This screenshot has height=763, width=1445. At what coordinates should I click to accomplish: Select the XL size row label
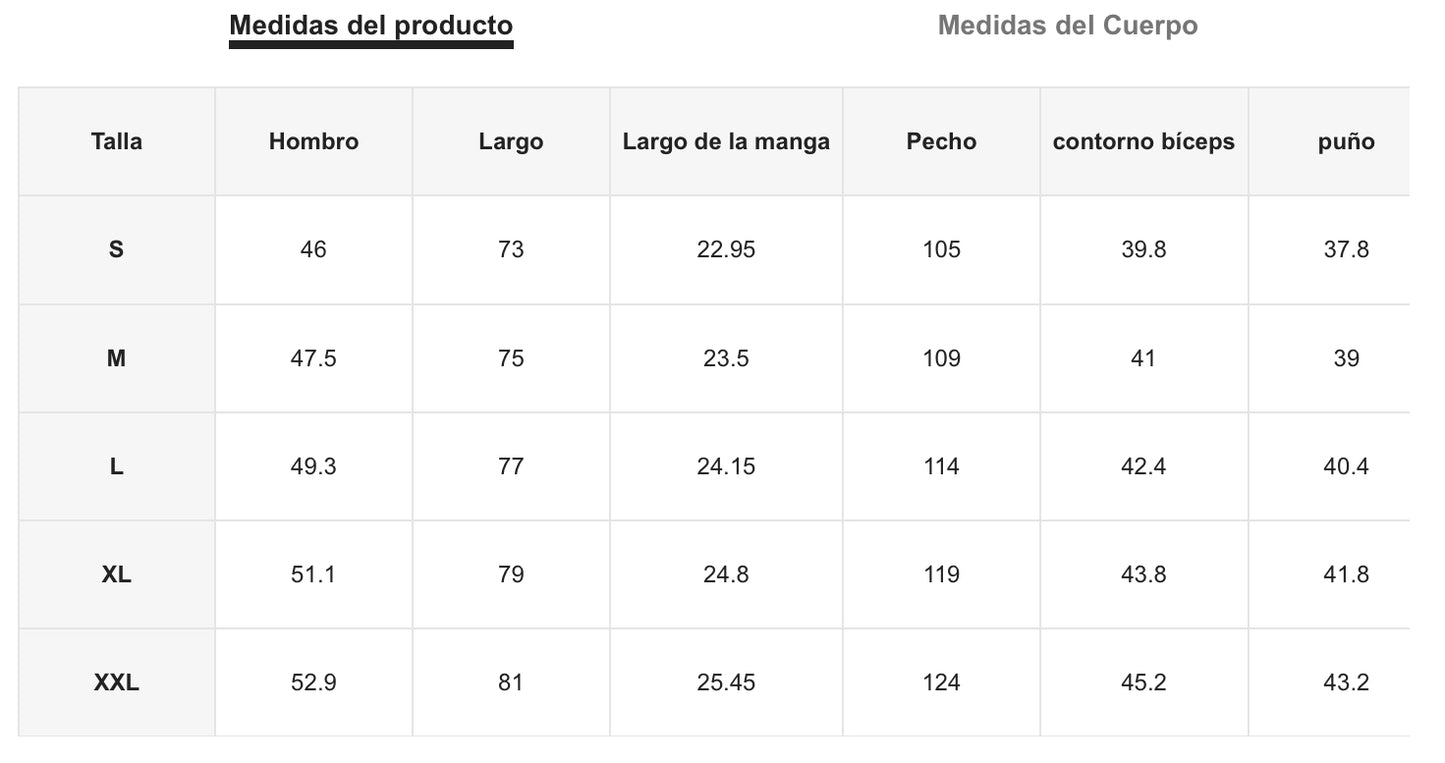tap(116, 575)
